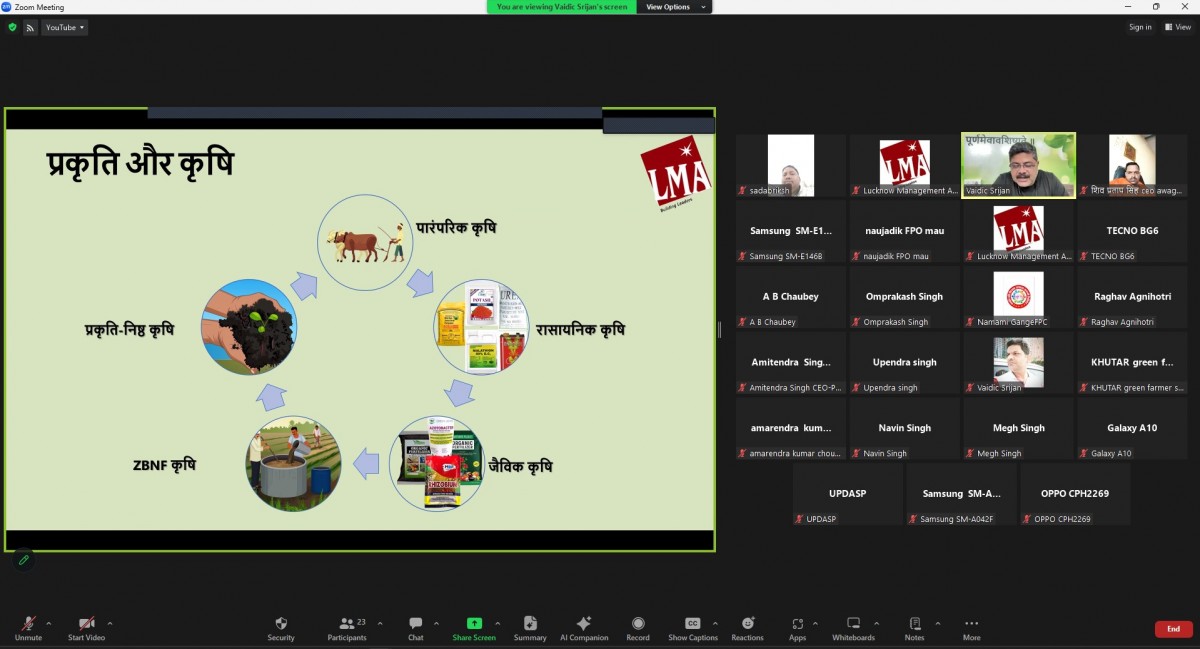Open the View layout menu
The image size is (1200, 649).
pos(1177,27)
